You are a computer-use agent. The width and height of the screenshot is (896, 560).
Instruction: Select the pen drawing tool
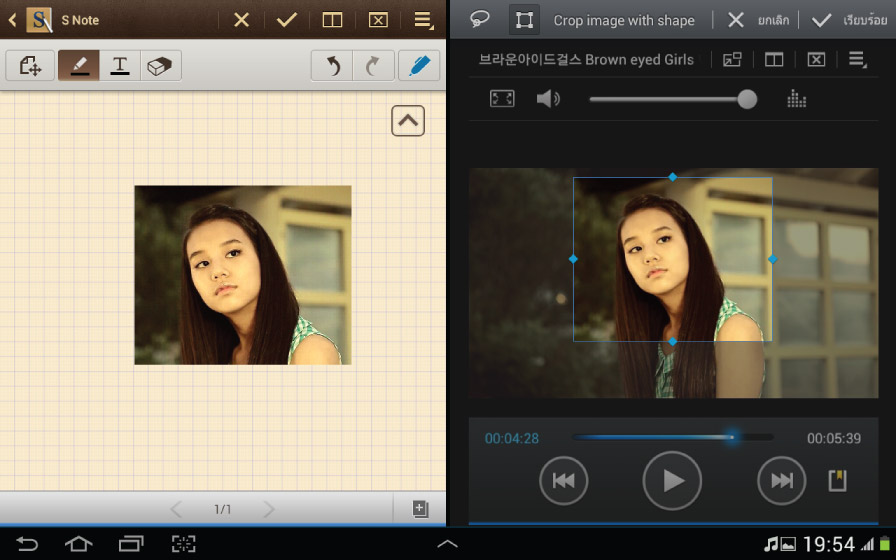point(79,65)
